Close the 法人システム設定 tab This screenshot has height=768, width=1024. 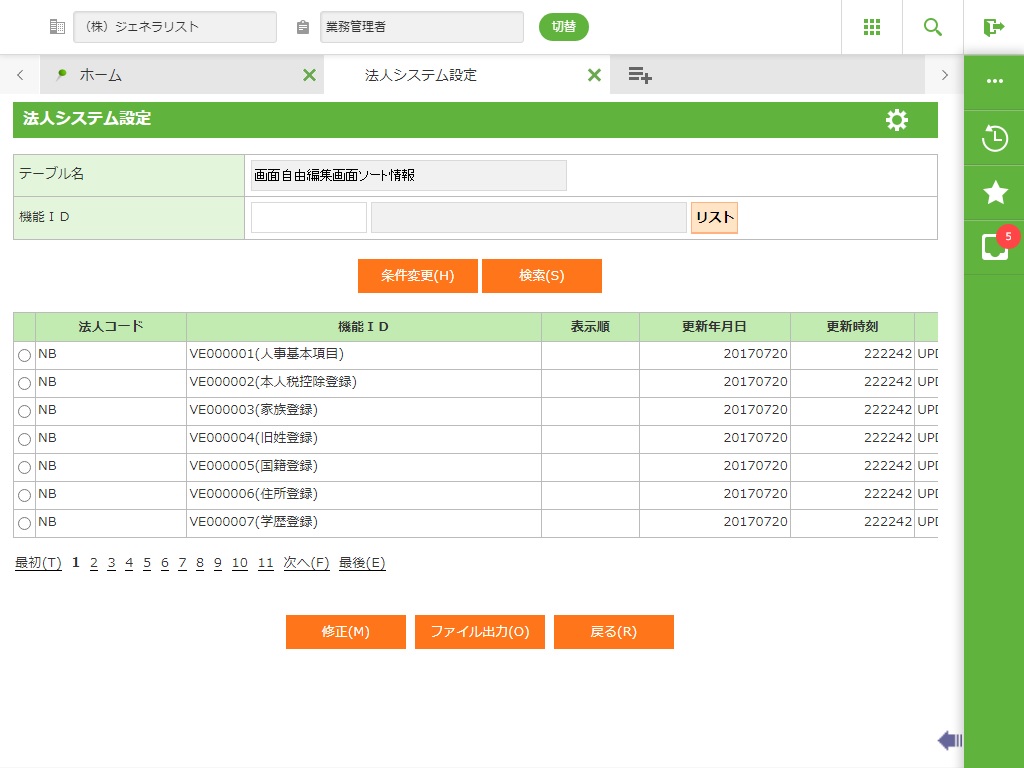click(594, 75)
